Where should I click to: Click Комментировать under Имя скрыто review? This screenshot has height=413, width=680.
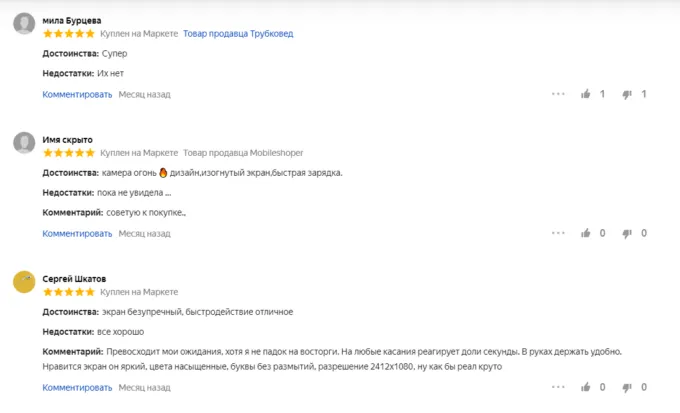point(77,233)
